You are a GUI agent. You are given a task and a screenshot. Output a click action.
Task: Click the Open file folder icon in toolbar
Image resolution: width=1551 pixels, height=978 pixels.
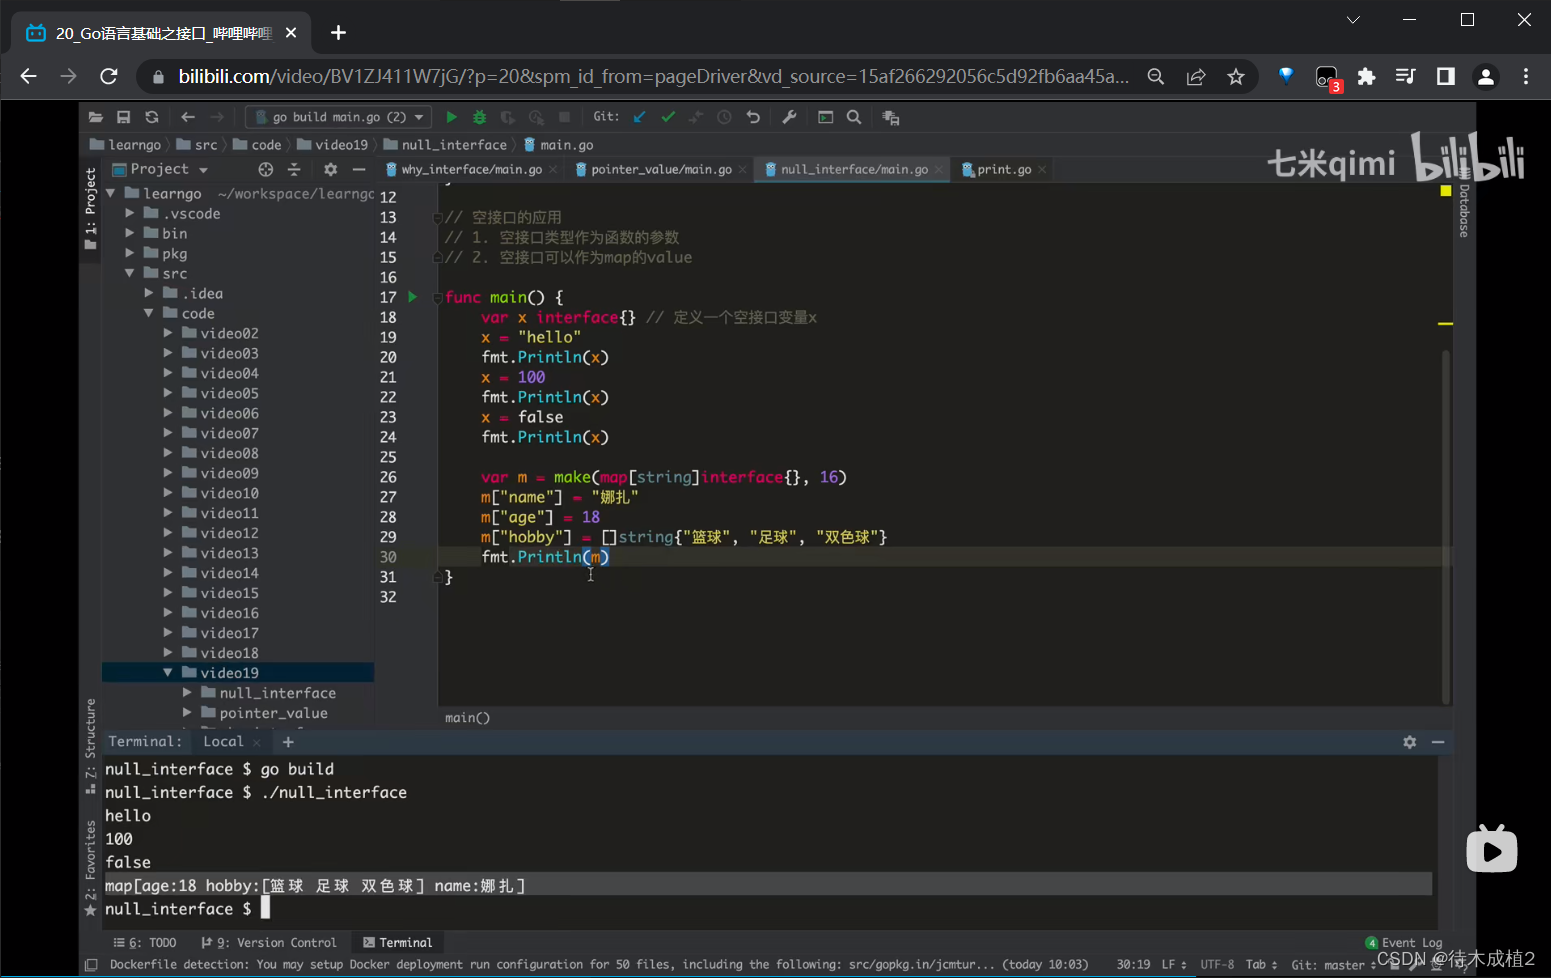point(96,117)
